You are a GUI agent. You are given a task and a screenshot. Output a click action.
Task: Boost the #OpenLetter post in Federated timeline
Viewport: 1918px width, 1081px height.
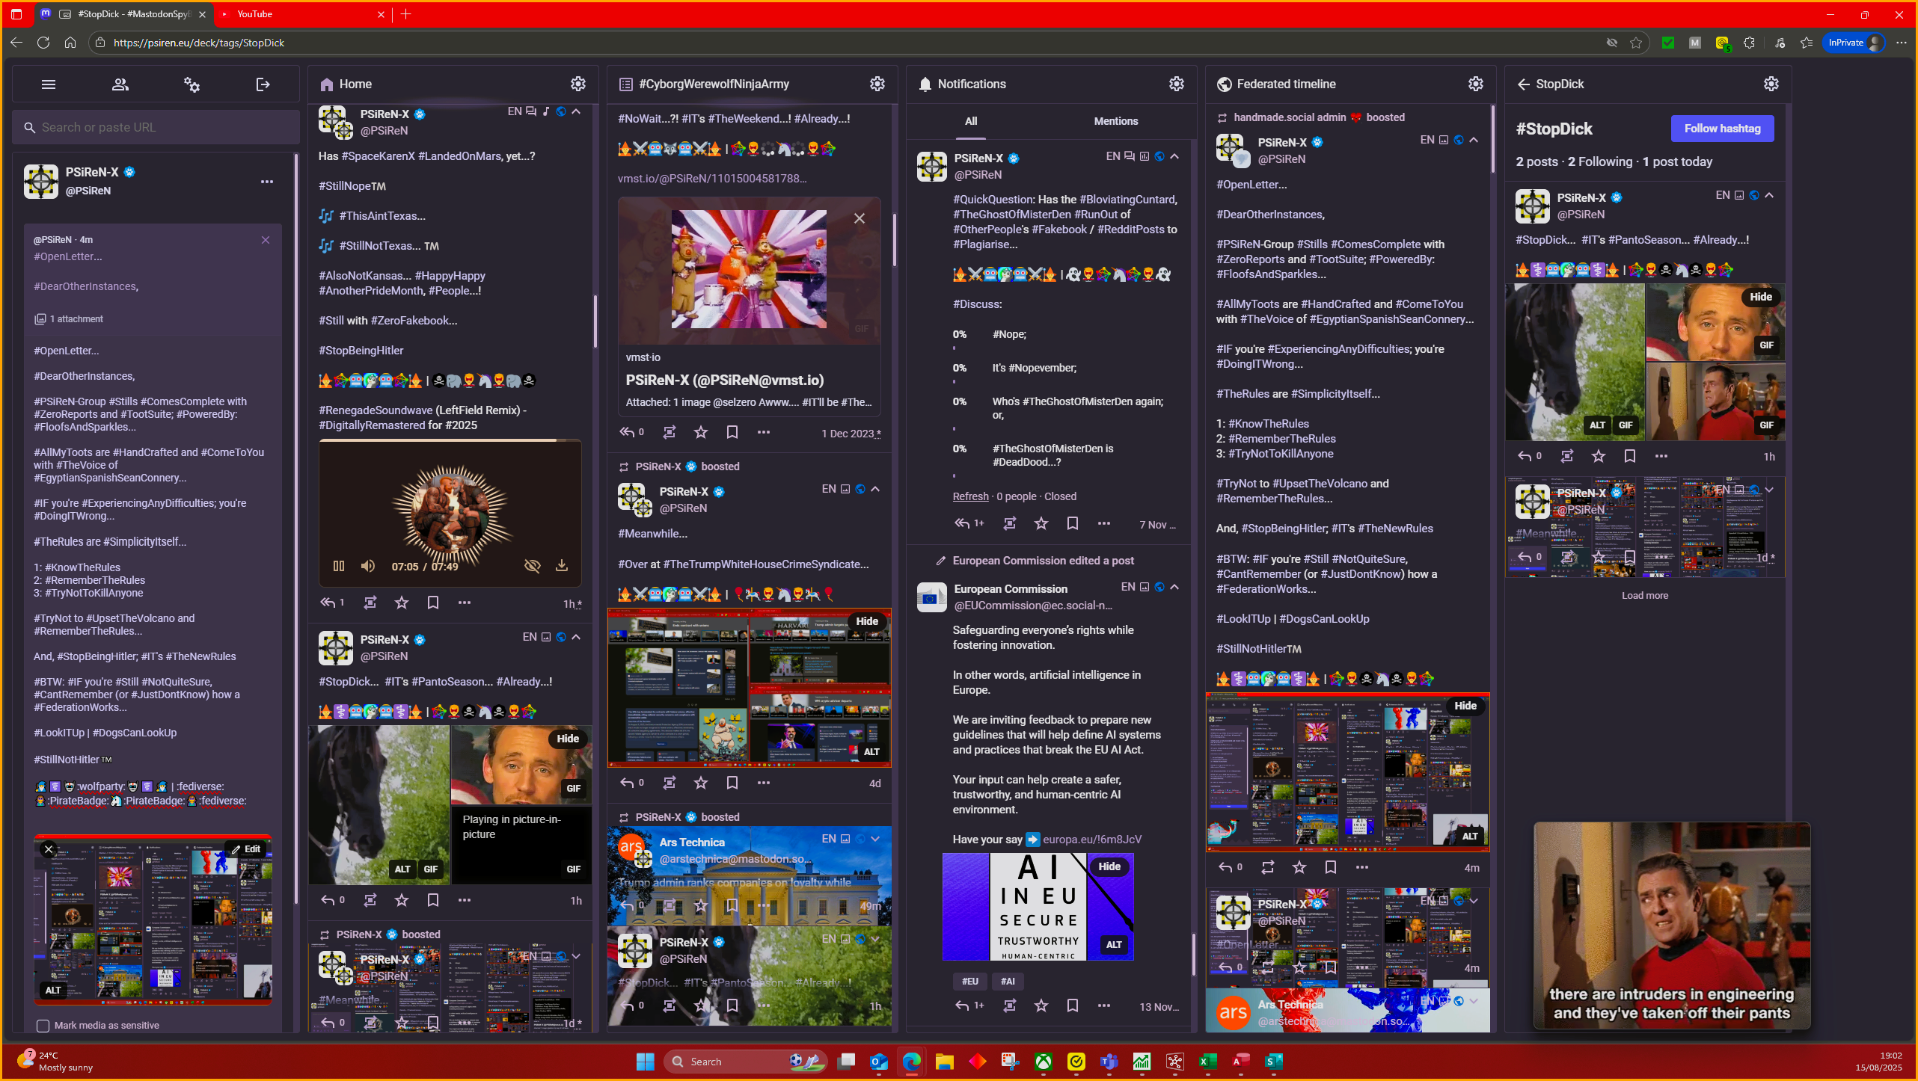tap(1267, 867)
